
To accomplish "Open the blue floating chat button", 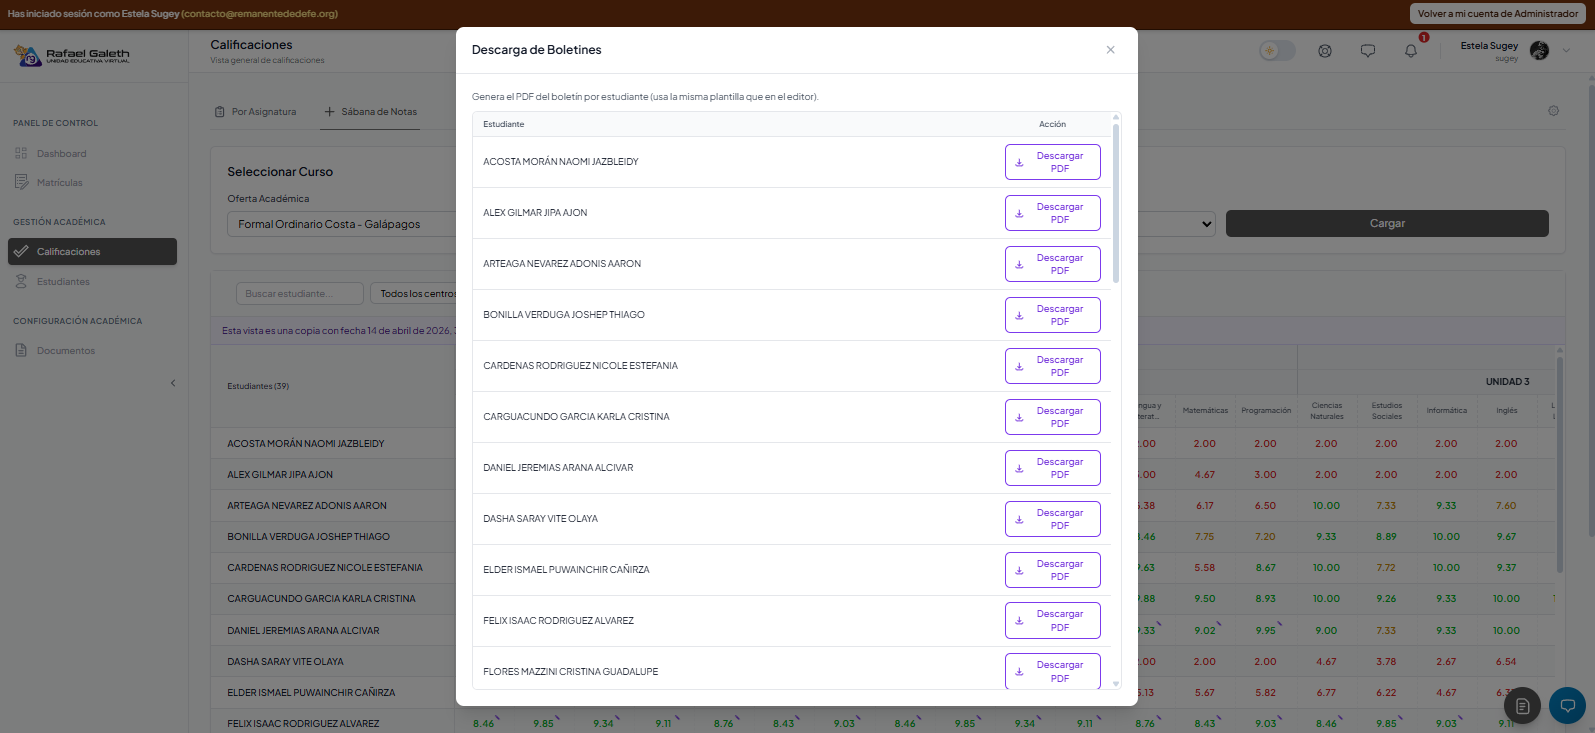I will tap(1567, 706).
